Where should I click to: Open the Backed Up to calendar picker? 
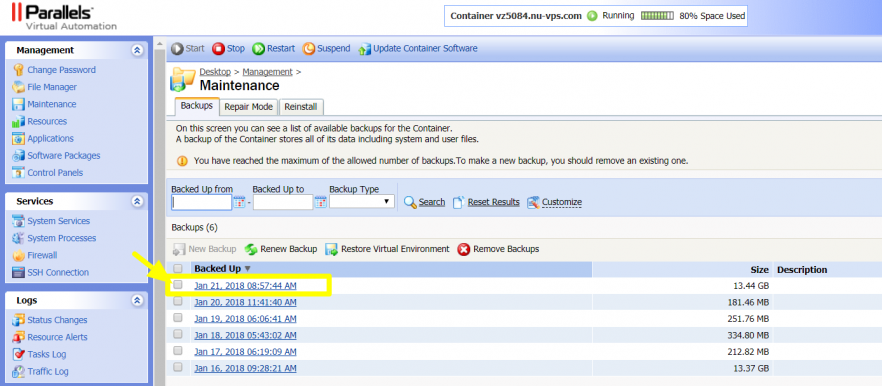[321, 203]
